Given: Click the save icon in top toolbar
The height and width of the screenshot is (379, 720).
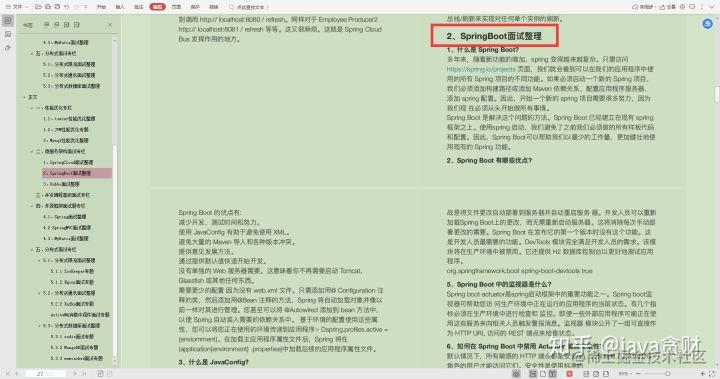Looking at the screenshot, I should [48, 7].
